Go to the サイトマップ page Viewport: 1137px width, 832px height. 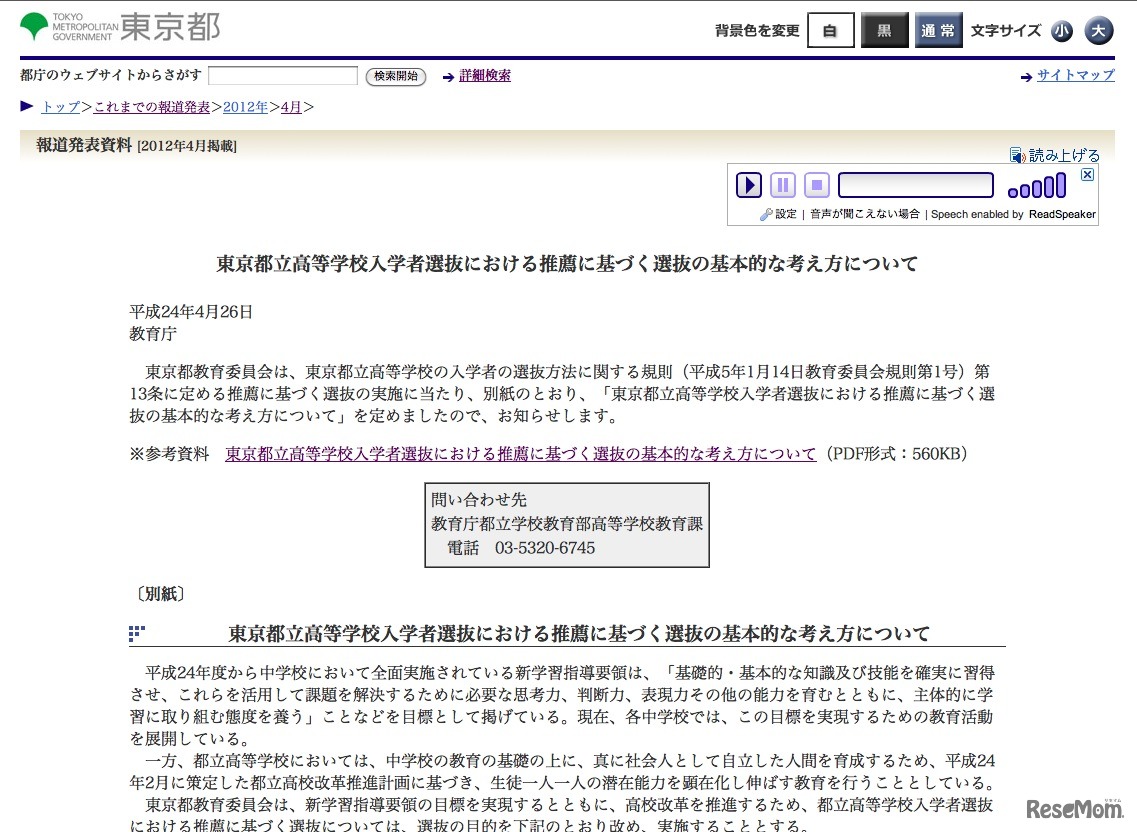pos(1075,76)
